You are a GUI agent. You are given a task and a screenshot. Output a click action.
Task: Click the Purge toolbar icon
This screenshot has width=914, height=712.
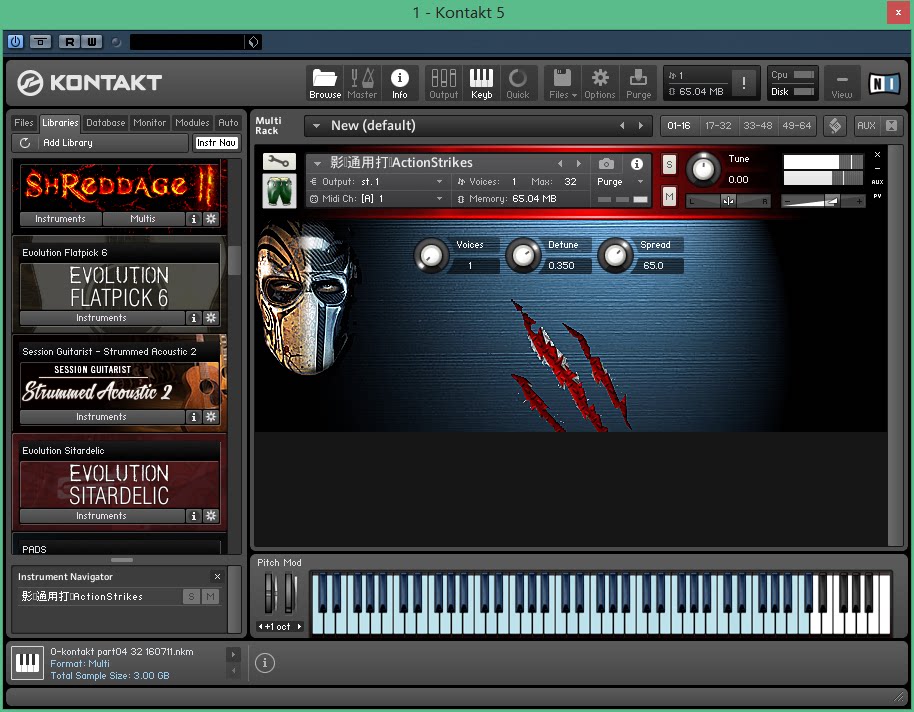tap(638, 83)
